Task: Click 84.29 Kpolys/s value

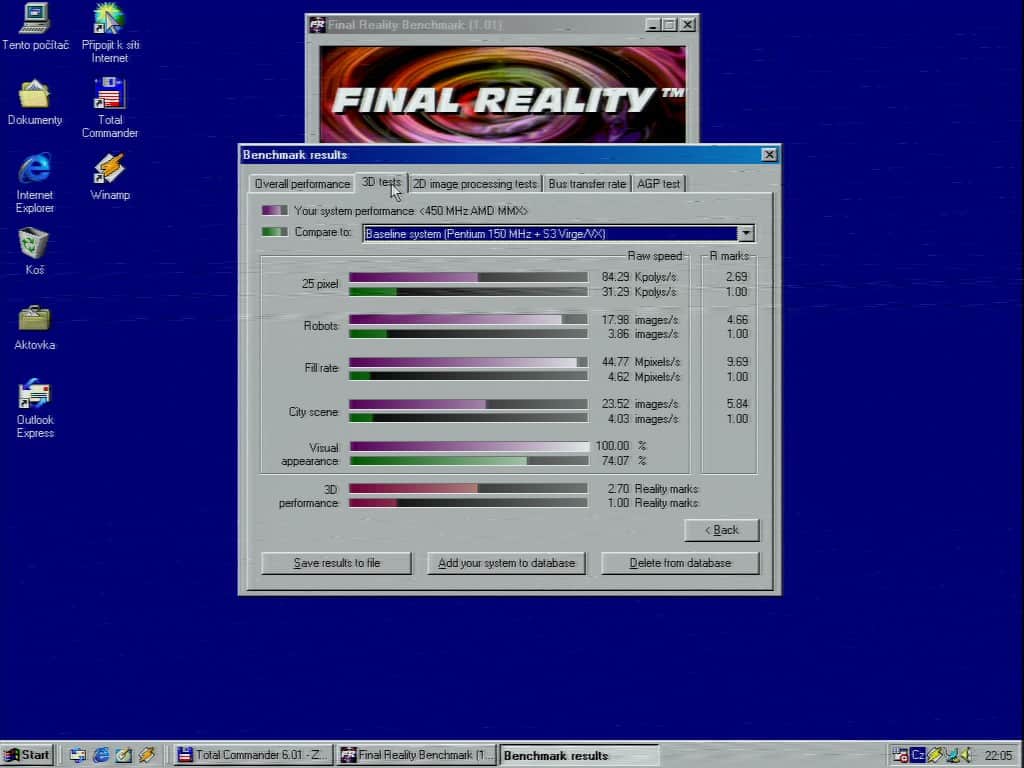Action: (x=639, y=277)
